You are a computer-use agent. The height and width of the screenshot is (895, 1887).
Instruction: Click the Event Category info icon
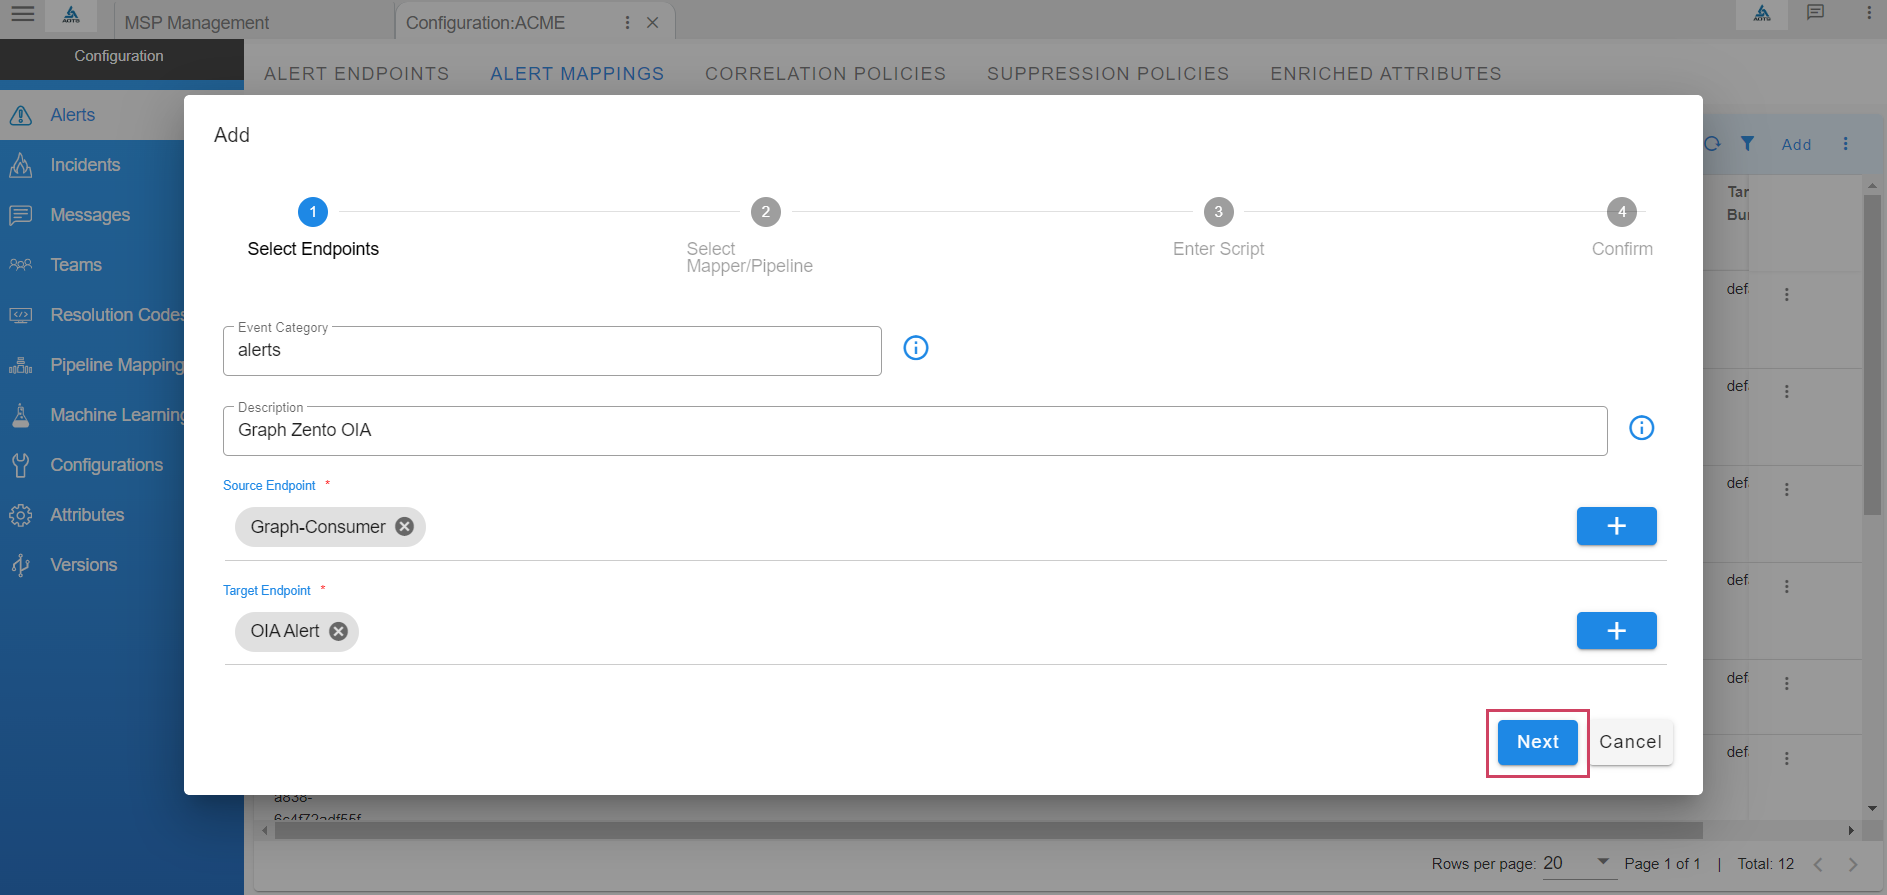915,348
